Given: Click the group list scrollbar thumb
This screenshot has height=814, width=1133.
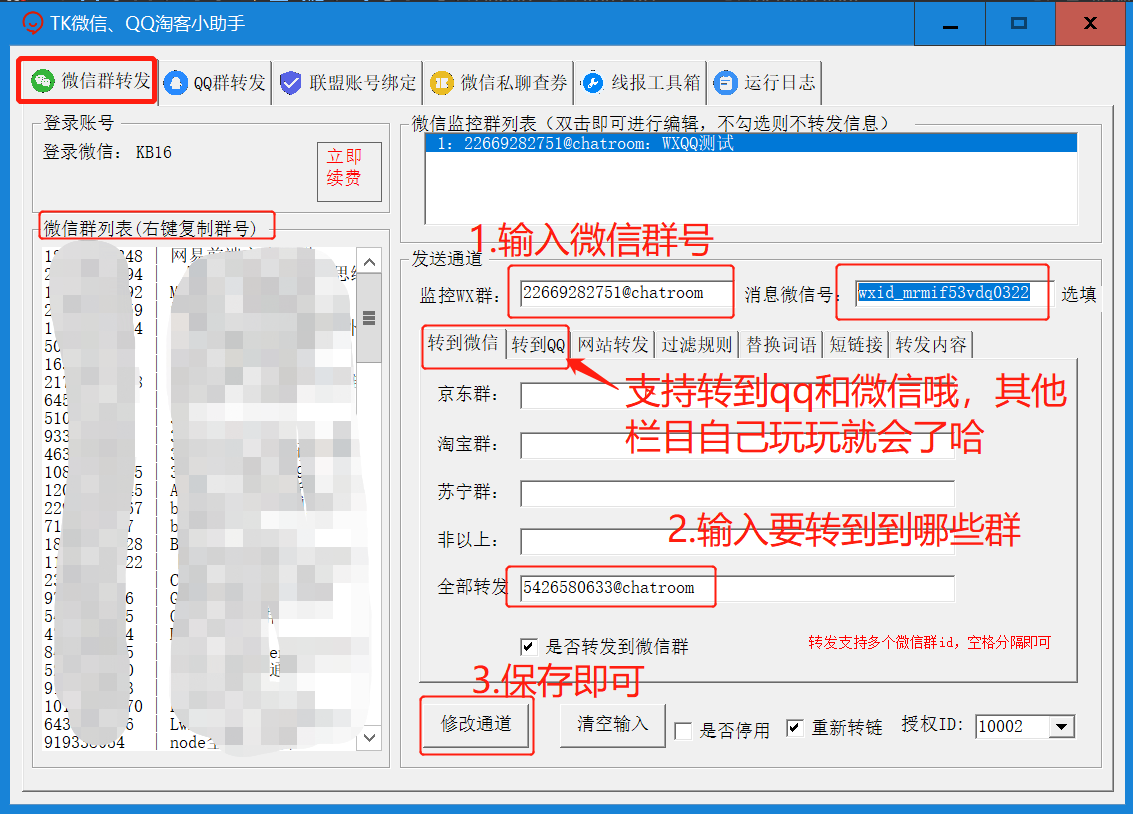Looking at the screenshot, I should 369,319.
